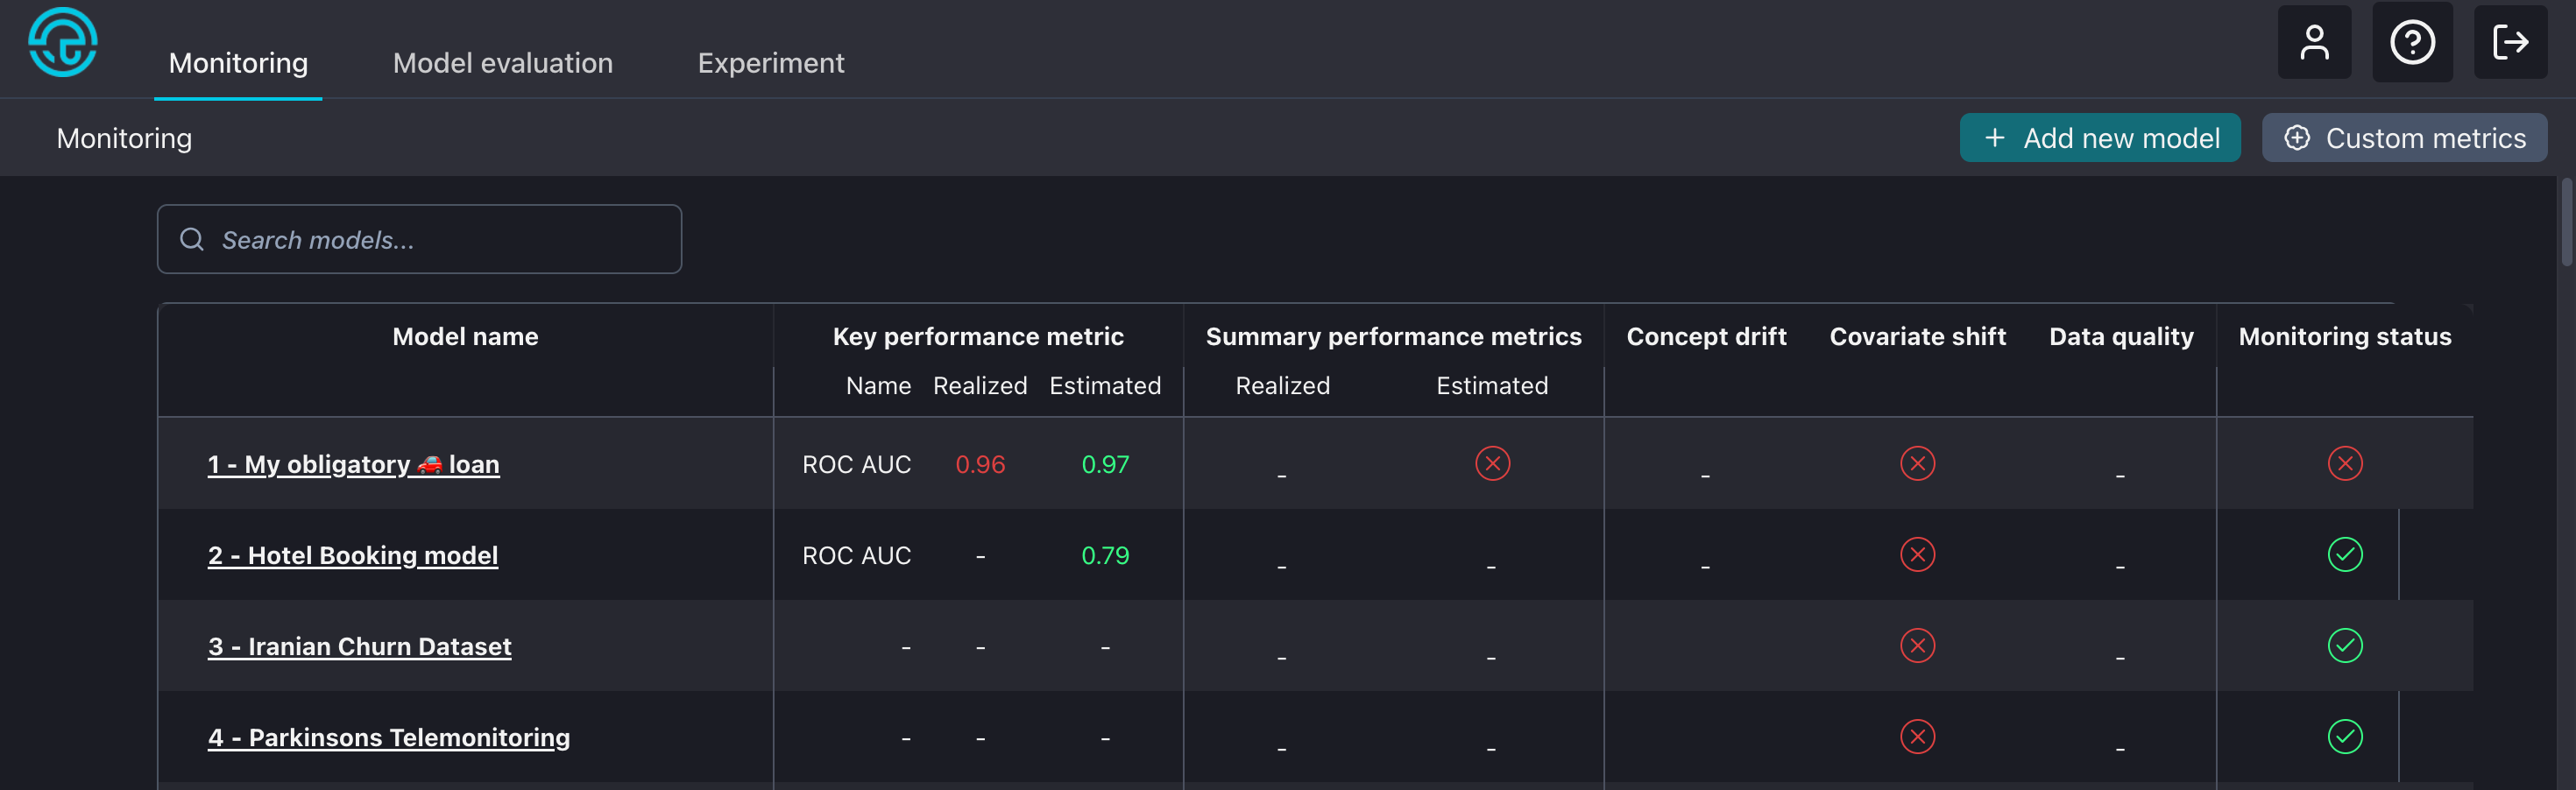
Task: Open the Hotel Booking model details link
Action: pyautogui.click(x=354, y=555)
